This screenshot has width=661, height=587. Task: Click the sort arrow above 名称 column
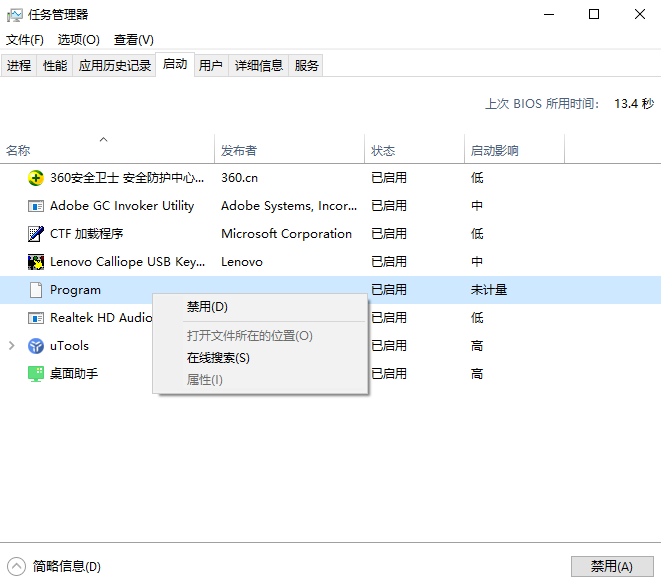103,139
